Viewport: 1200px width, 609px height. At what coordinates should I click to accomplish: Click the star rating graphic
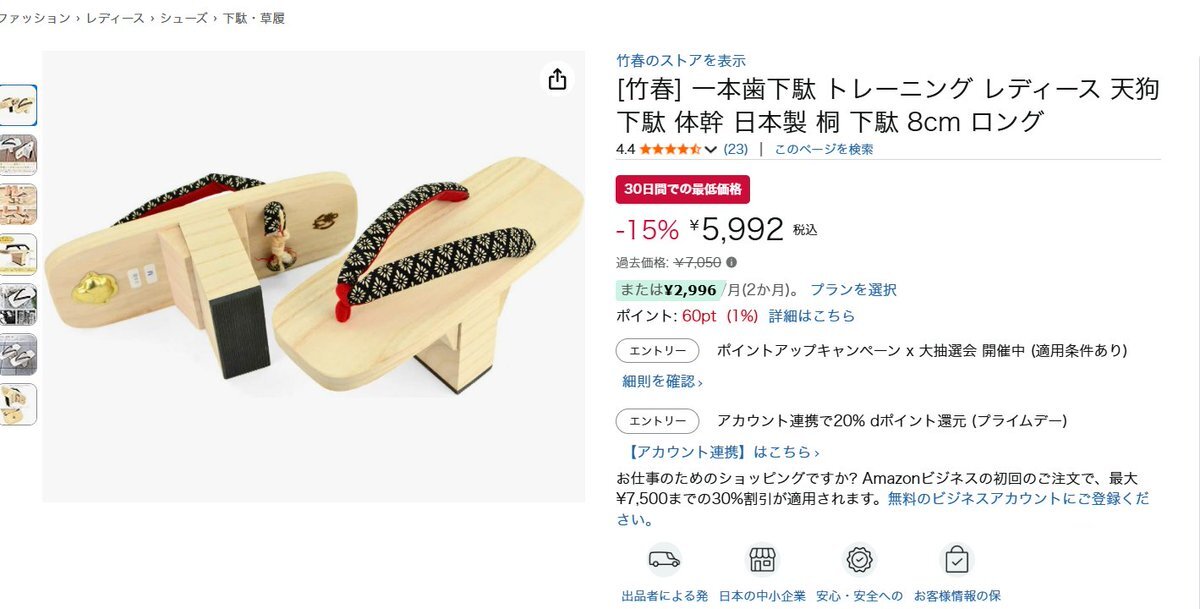[x=670, y=150]
